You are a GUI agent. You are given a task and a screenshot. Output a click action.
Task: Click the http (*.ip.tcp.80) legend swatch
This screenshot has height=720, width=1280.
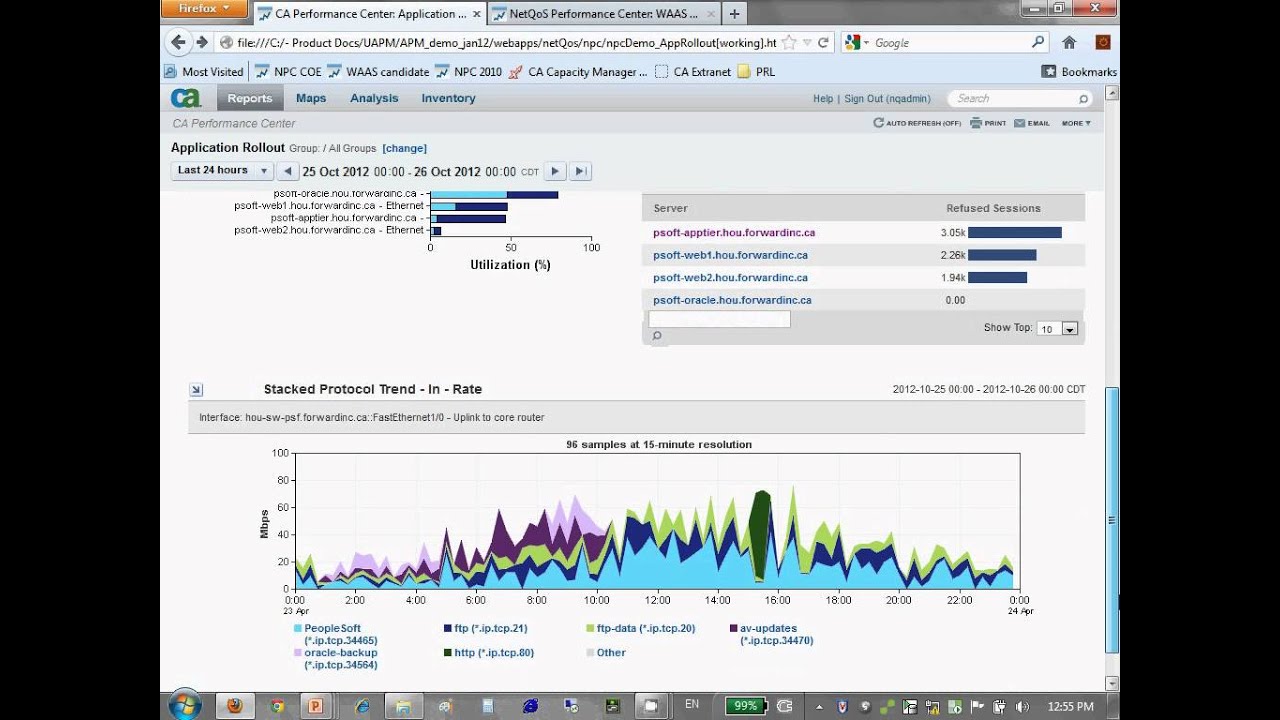447,652
